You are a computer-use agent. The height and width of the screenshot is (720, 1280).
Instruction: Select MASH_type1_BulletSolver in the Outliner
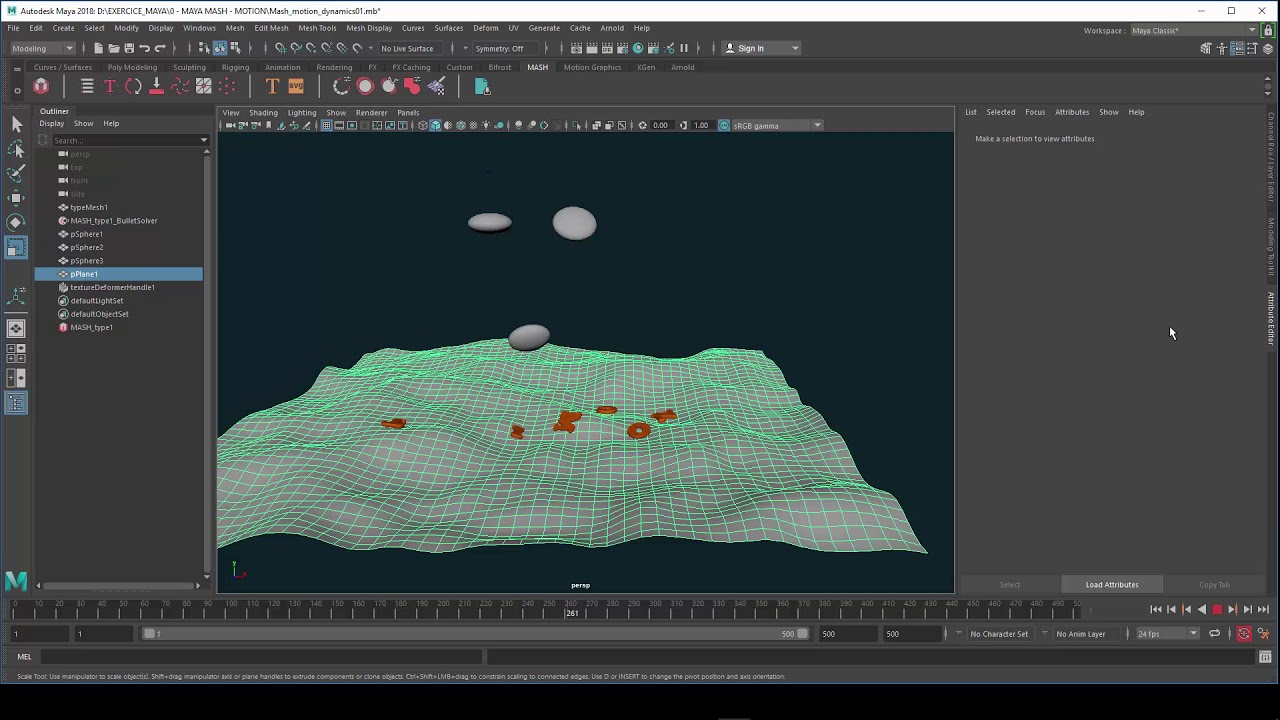(114, 221)
